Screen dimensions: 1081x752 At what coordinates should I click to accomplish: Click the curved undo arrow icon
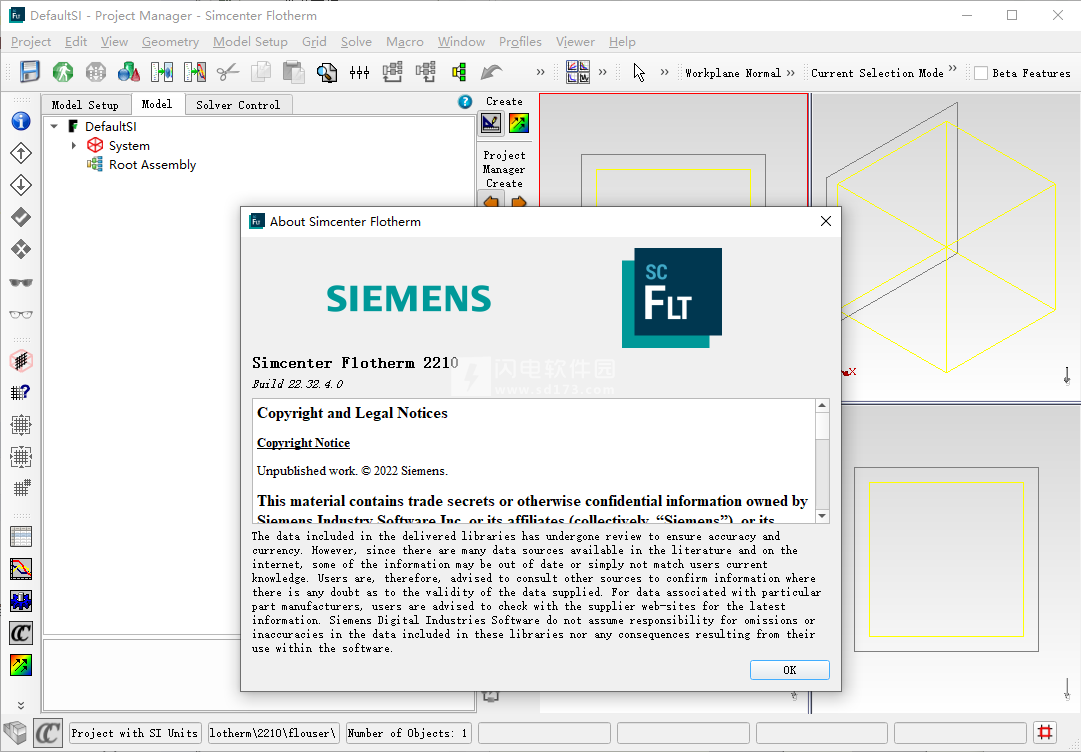pyautogui.click(x=492, y=72)
